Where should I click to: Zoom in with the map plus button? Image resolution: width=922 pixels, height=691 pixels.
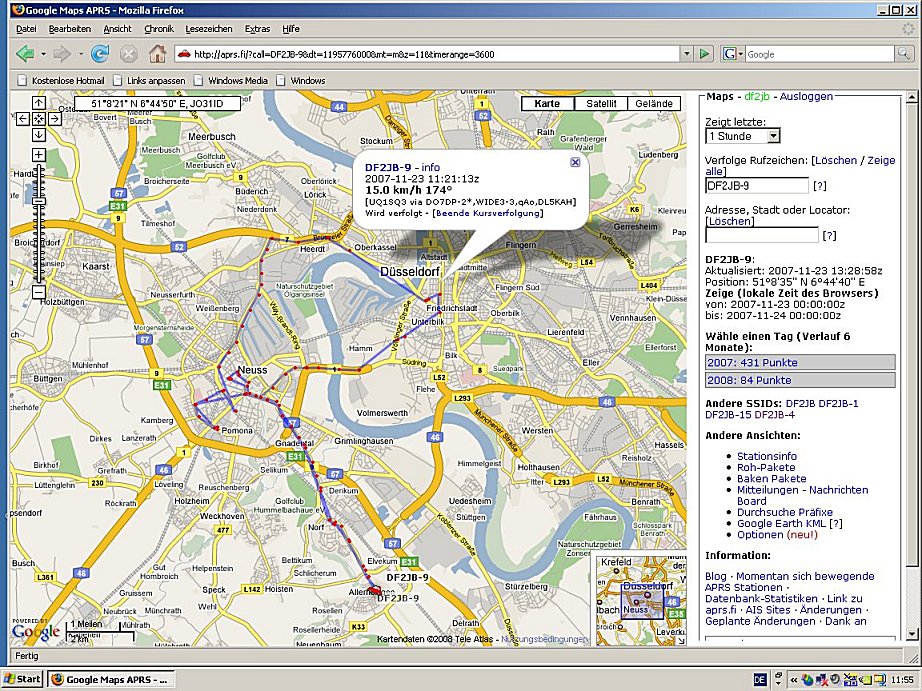tap(39, 155)
